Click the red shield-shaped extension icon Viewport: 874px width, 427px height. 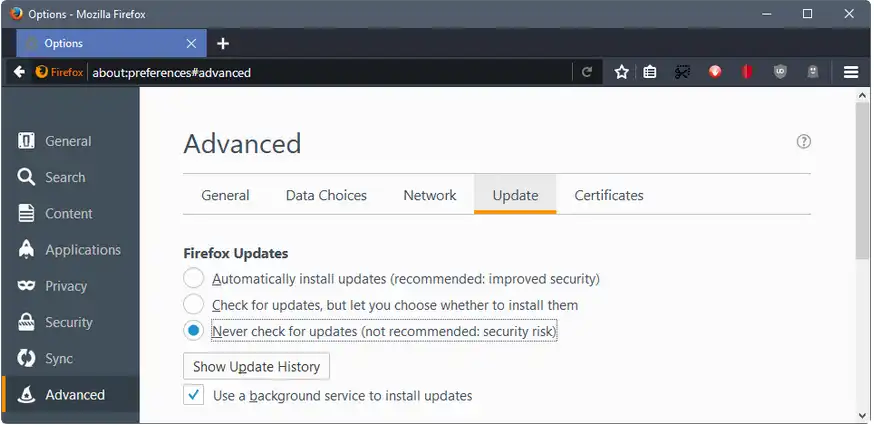(747, 72)
